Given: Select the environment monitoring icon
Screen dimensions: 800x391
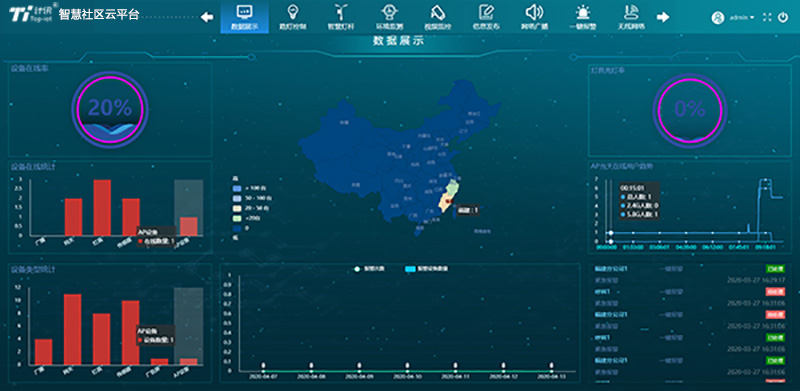Looking at the screenshot, I should 389,11.
